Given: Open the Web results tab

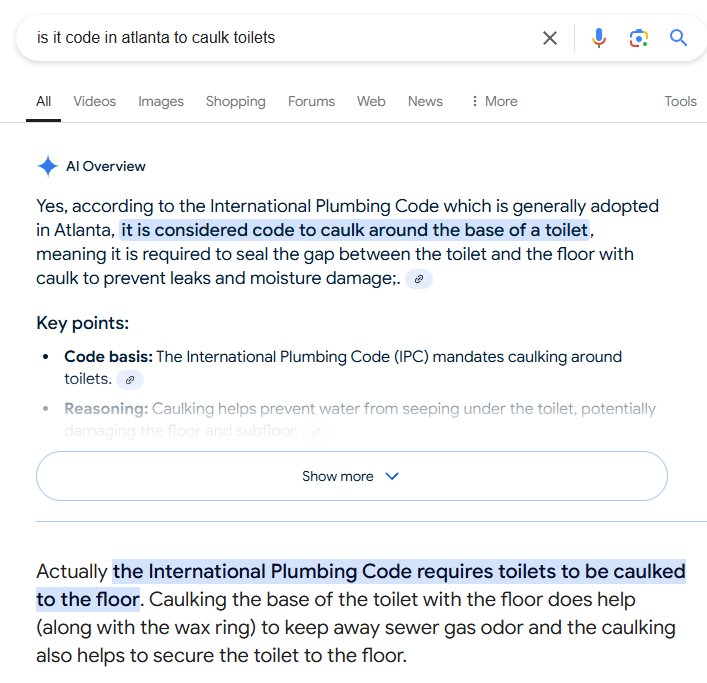Looking at the screenshot, I should pos(371,101).
